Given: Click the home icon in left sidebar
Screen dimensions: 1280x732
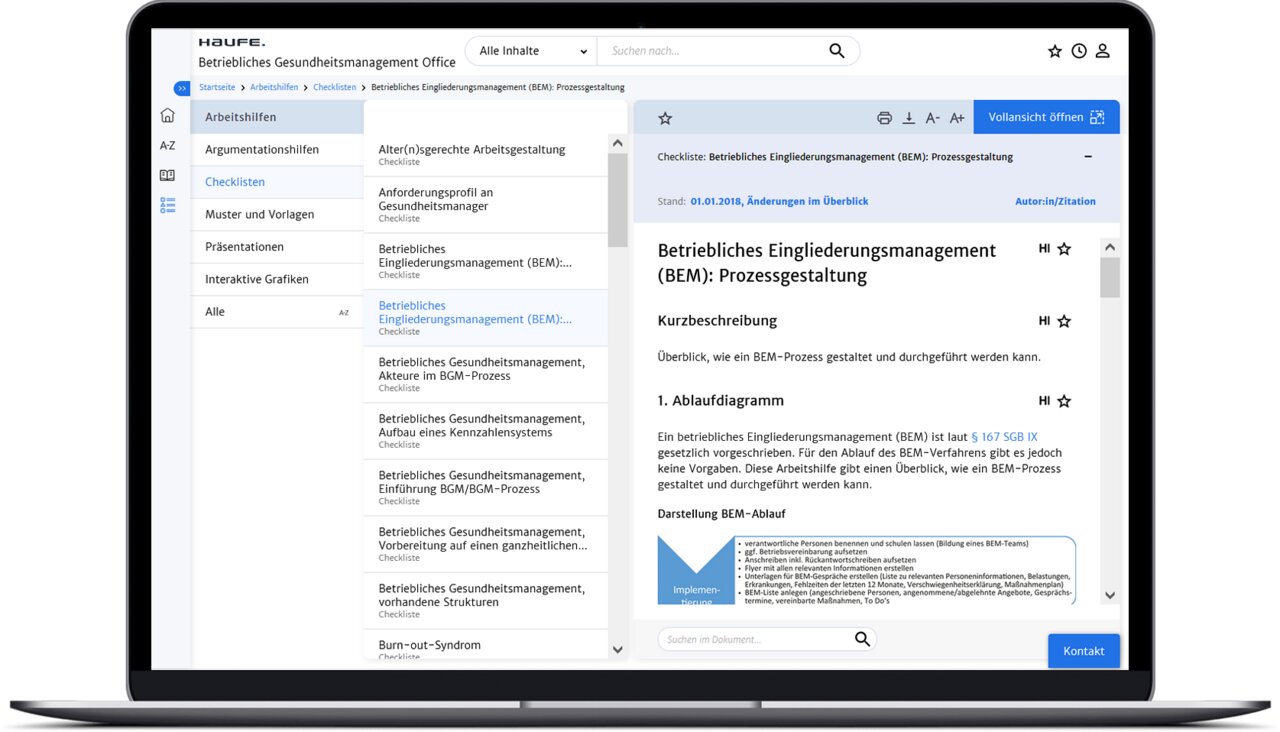Looking at the screenshot, I should pyautogui.click(x=167, y=116).
